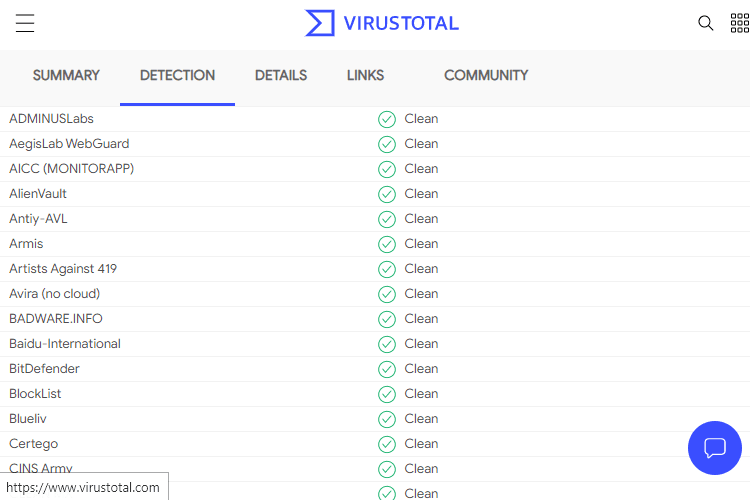Click the Clean result for Armis
750x500 pixels.
pyautogui.click(x=421, y=244)
